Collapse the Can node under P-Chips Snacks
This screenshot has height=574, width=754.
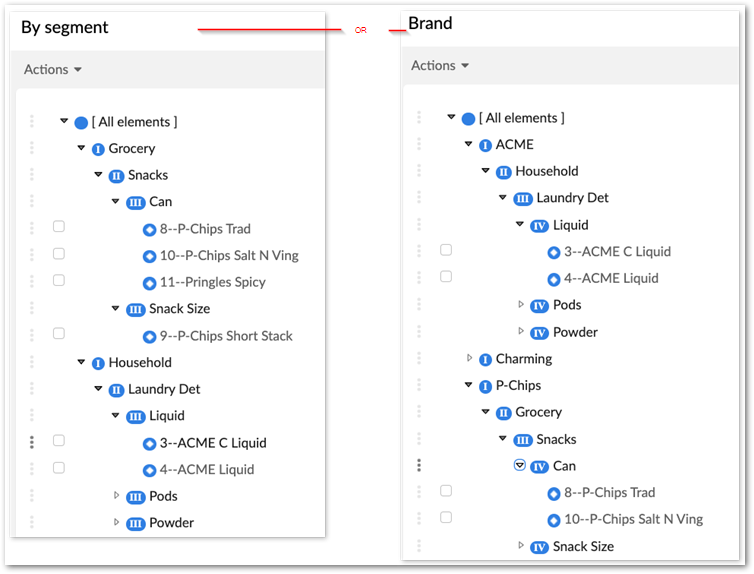pyautogui.click(x=520, y=465)
